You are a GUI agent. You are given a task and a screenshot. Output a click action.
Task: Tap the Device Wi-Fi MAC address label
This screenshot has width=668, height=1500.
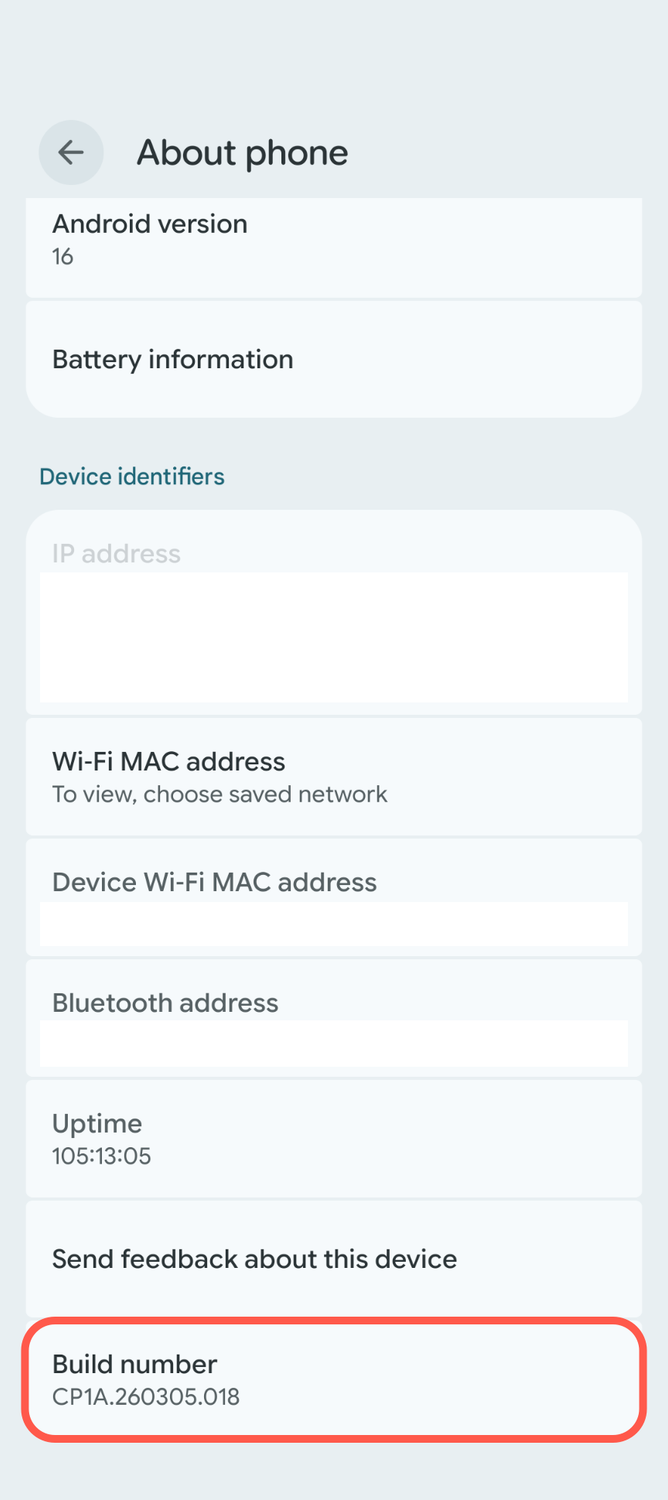(214, 882)
